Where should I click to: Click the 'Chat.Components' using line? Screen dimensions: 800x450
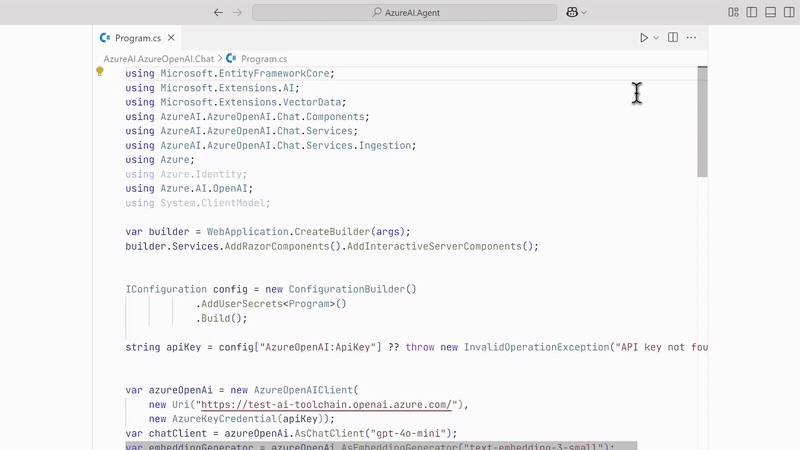[x=247, y=117]
